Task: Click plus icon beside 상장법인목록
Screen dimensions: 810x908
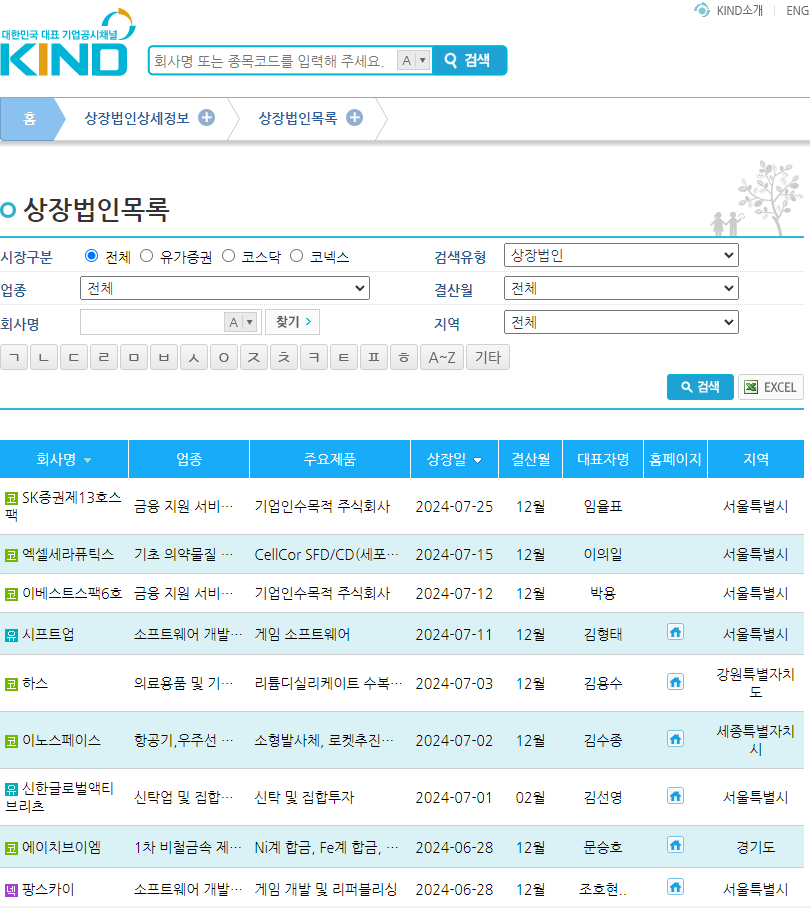Action: [x=354, y=118]
